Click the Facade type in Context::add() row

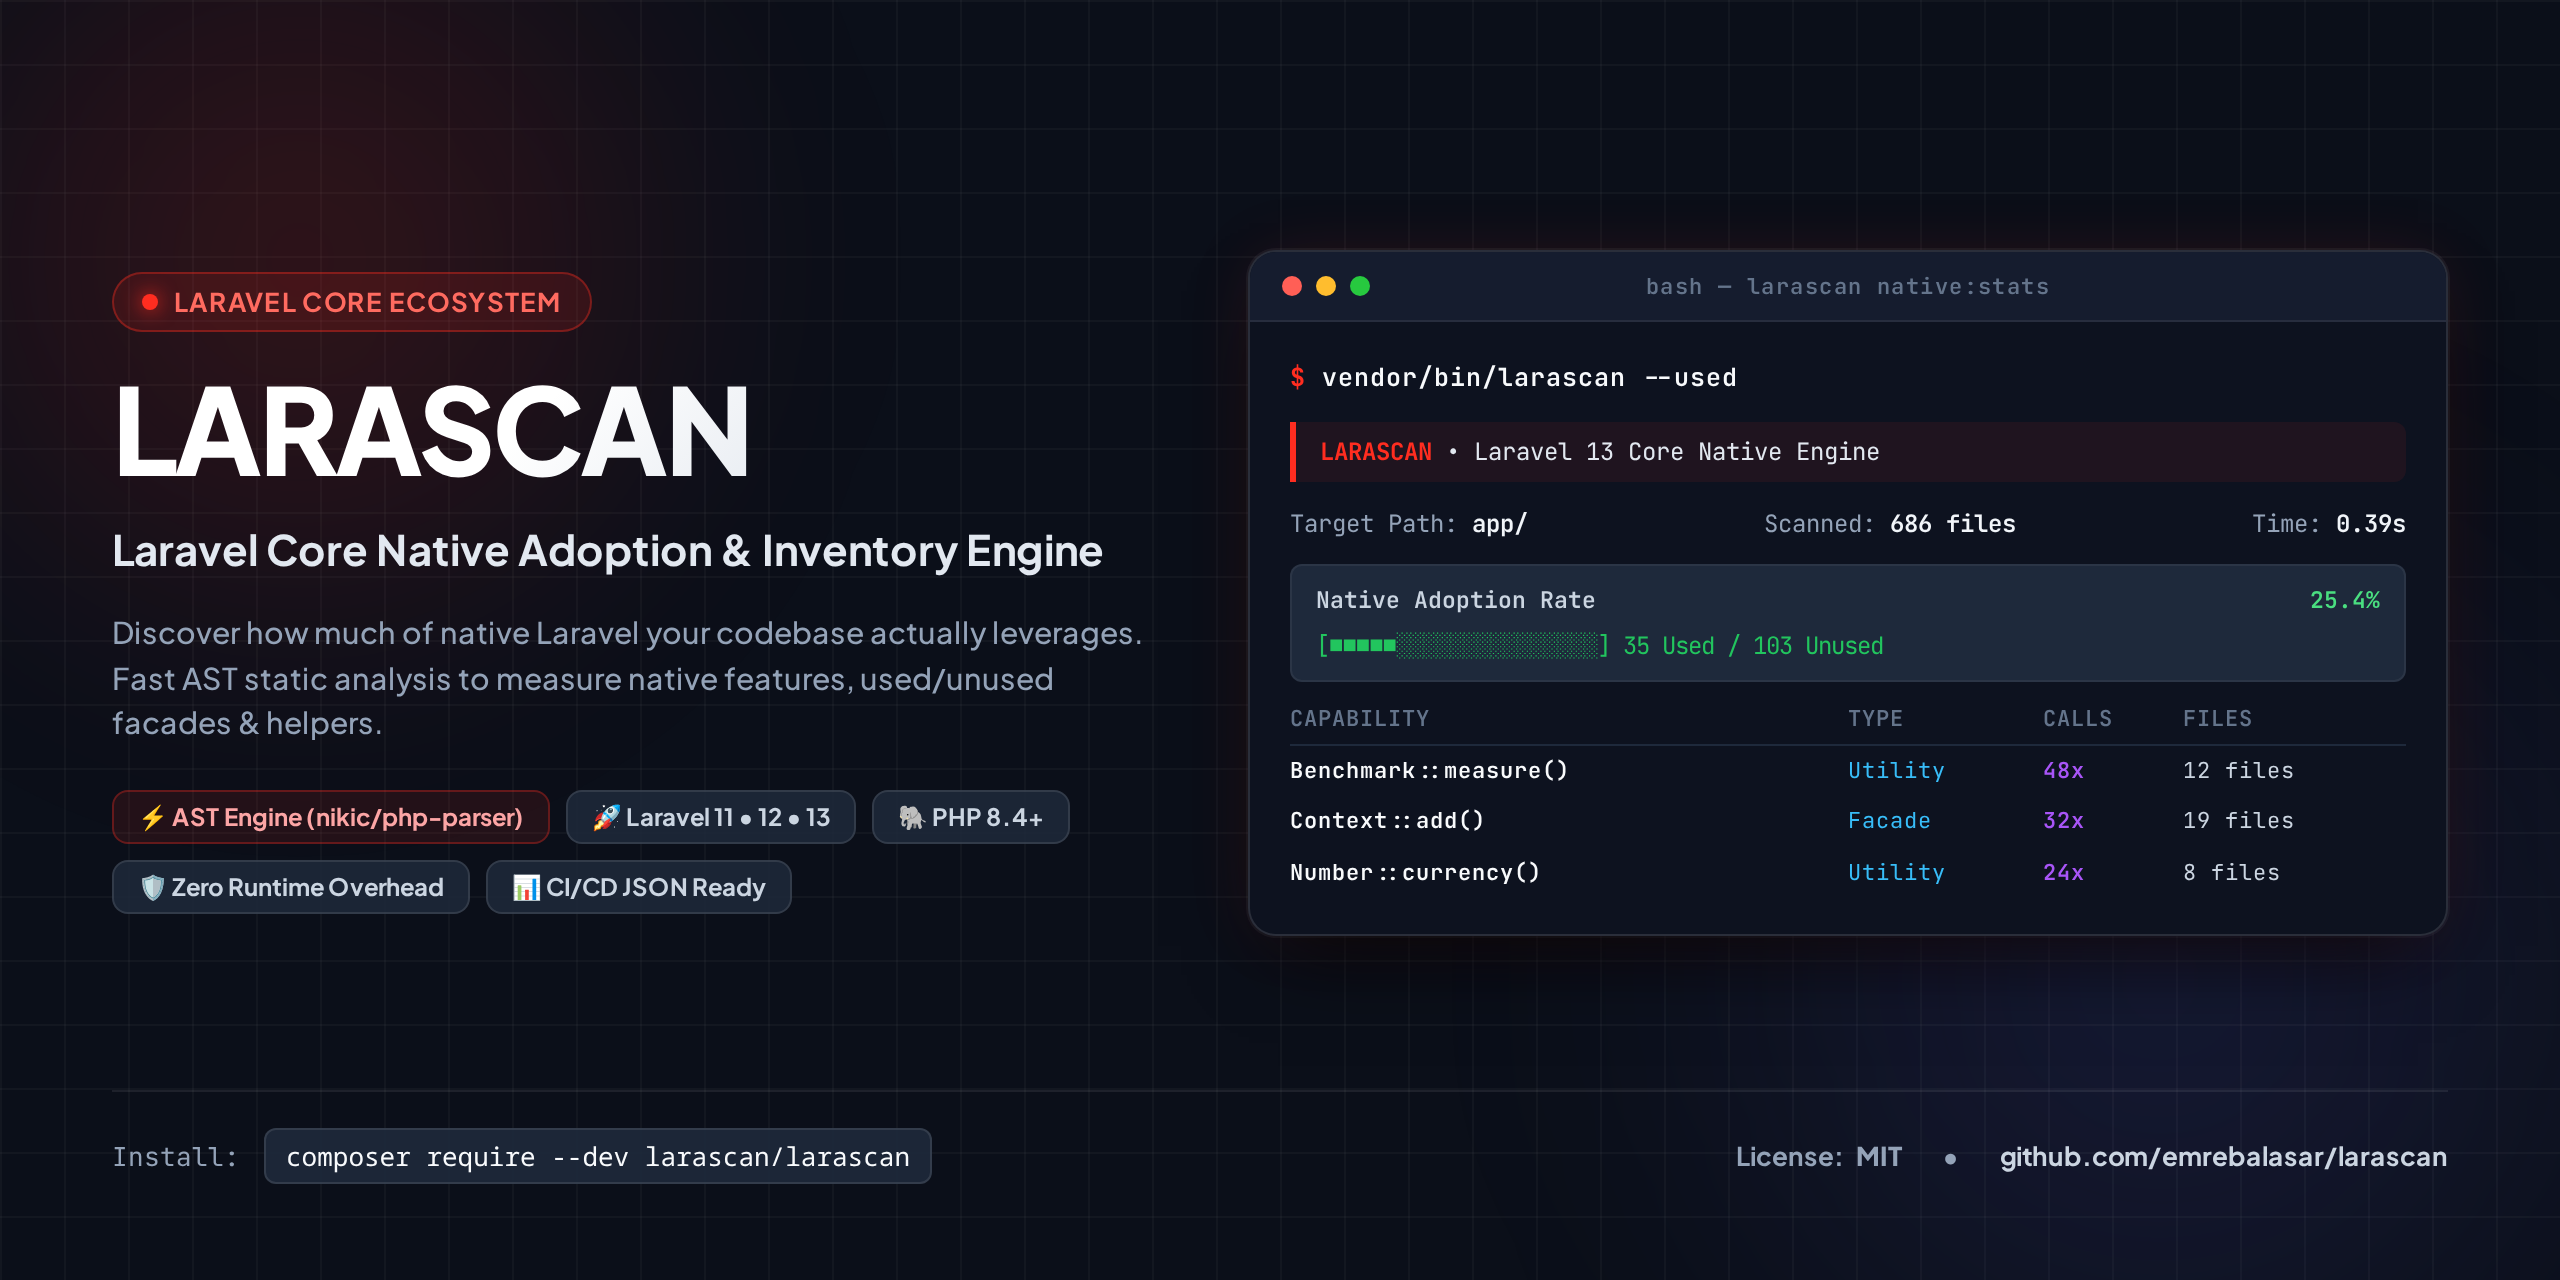(1889, 820)
